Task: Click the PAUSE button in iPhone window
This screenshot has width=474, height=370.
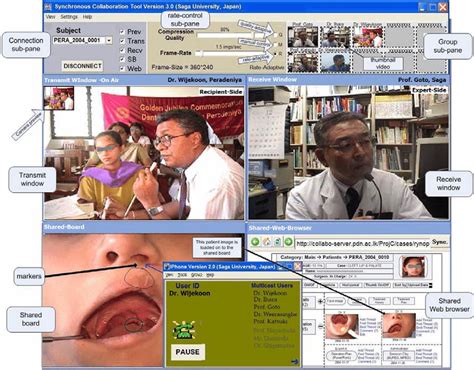Action: (188, 352)
